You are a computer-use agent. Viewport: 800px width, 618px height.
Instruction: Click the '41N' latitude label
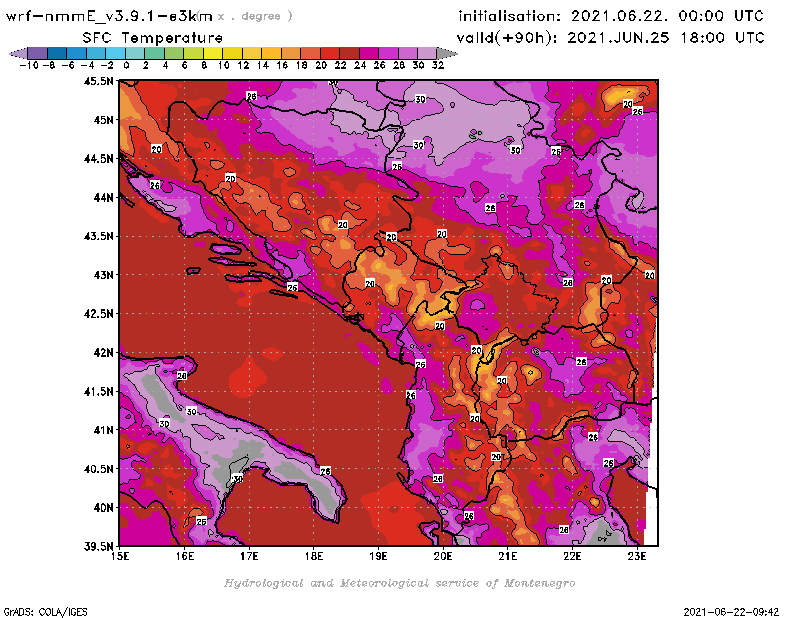(104, 430)
